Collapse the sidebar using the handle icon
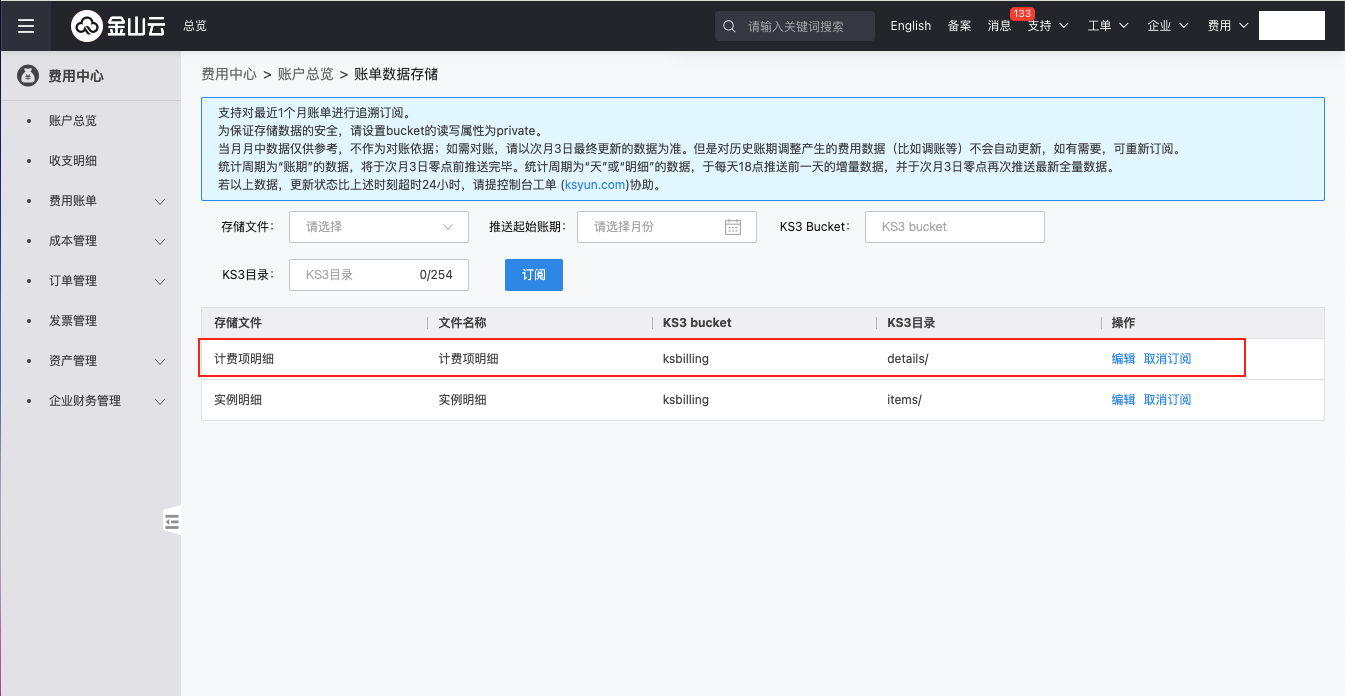The height and width of the screenshot is (696, 1345). [x=172, y=521]
